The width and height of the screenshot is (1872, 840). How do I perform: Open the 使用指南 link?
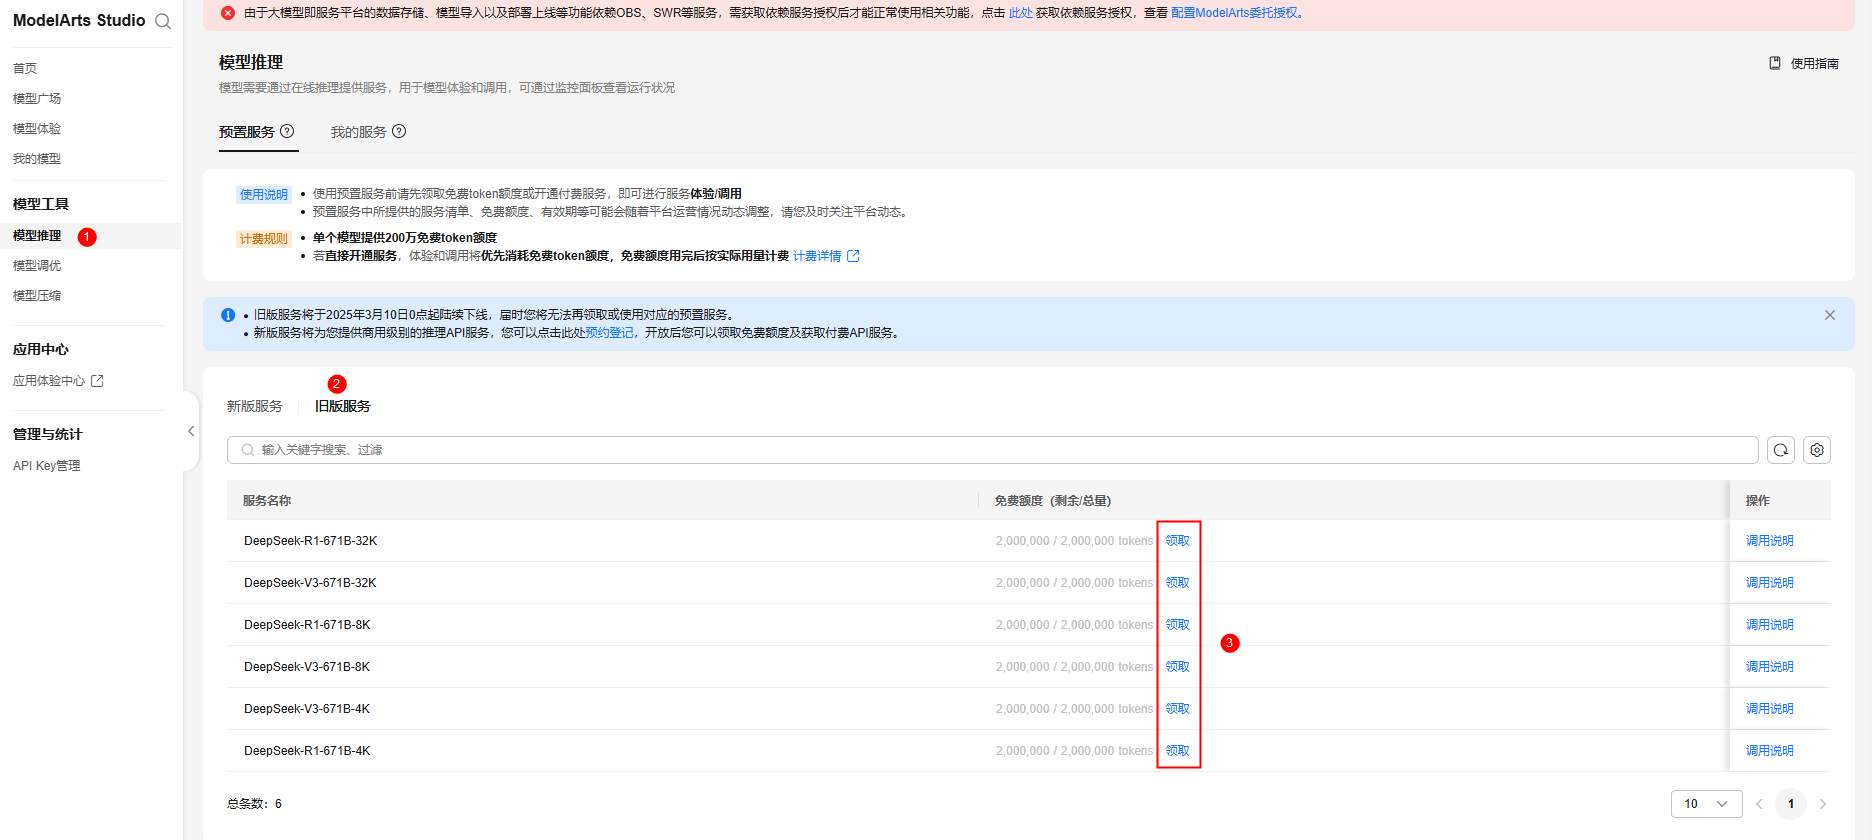click(x=1815, y=63)
